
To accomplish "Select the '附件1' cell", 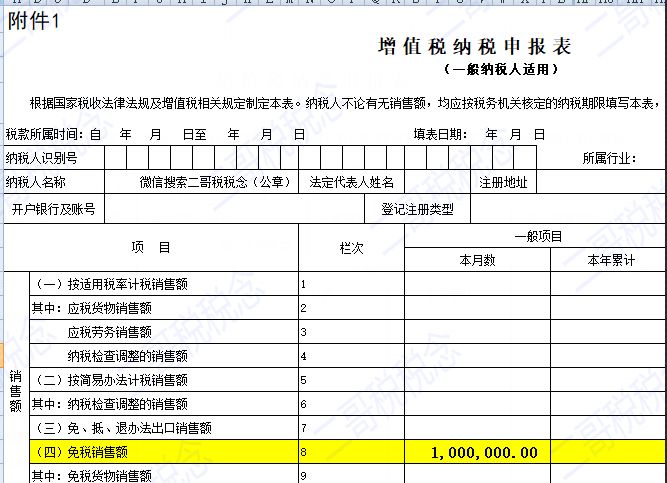I will 33,21.
